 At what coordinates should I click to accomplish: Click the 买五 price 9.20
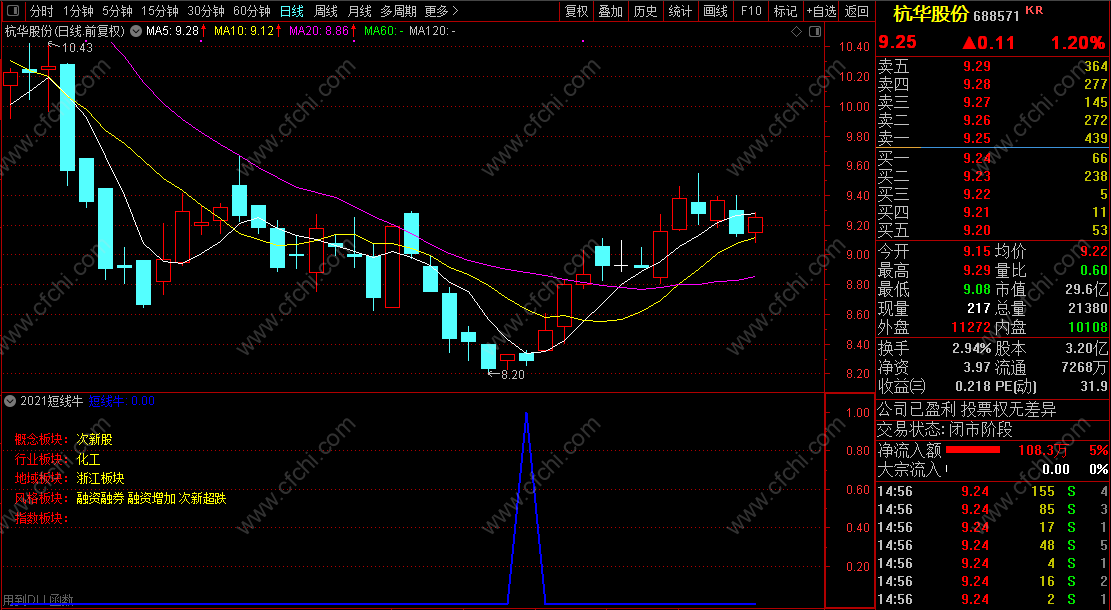tap(976, 230)
